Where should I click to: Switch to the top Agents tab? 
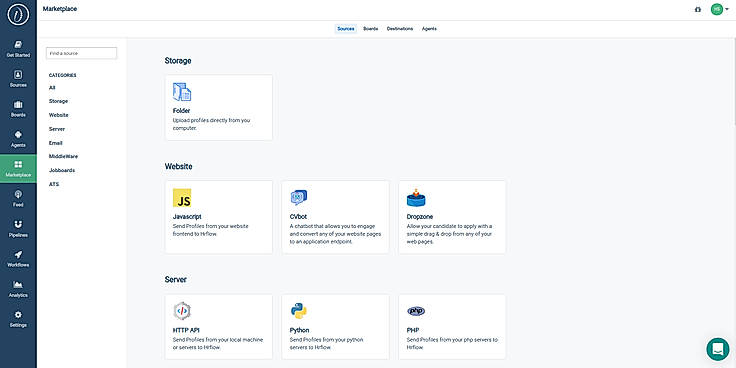point(429,29)
